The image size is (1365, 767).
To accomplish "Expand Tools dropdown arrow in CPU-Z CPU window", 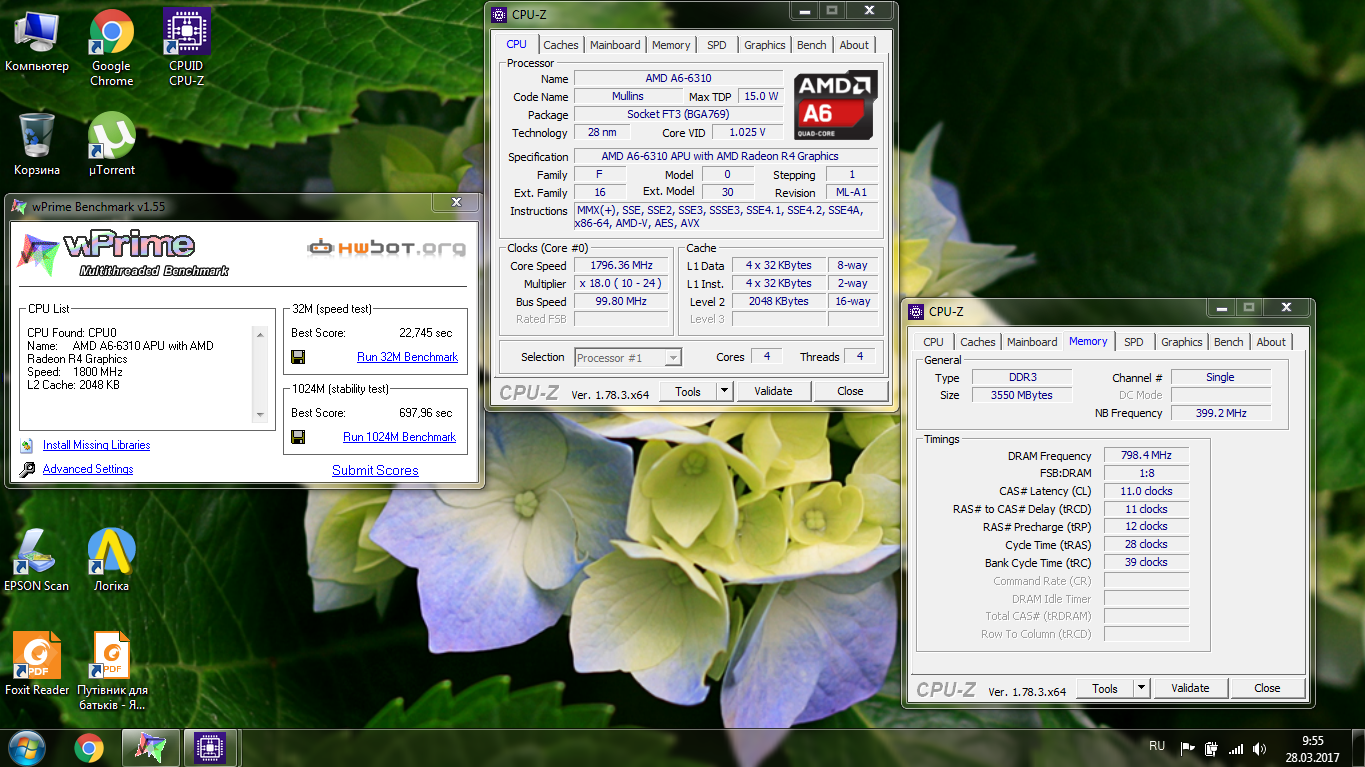I will click(x=725, y=391).
